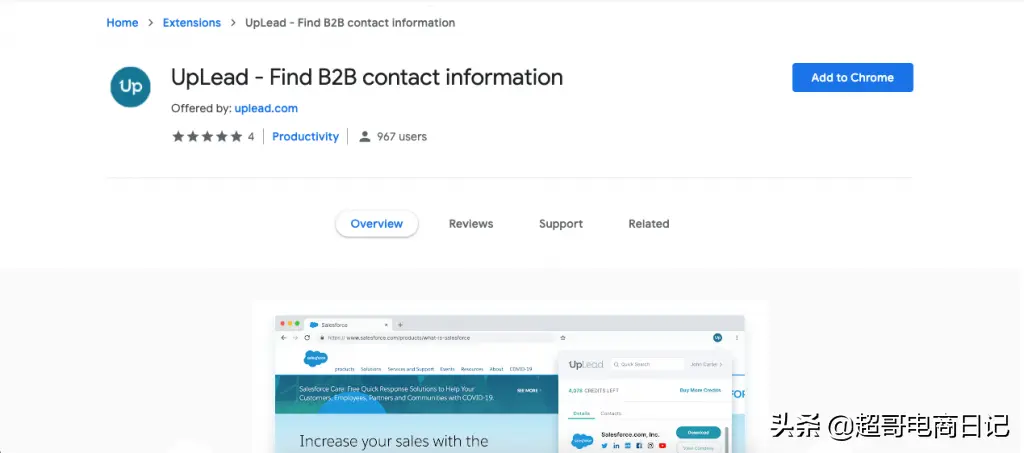This screenshot has width=1024, height=453.
Task: Click the Download button in the UpLead popup
Action: point(698,433)
